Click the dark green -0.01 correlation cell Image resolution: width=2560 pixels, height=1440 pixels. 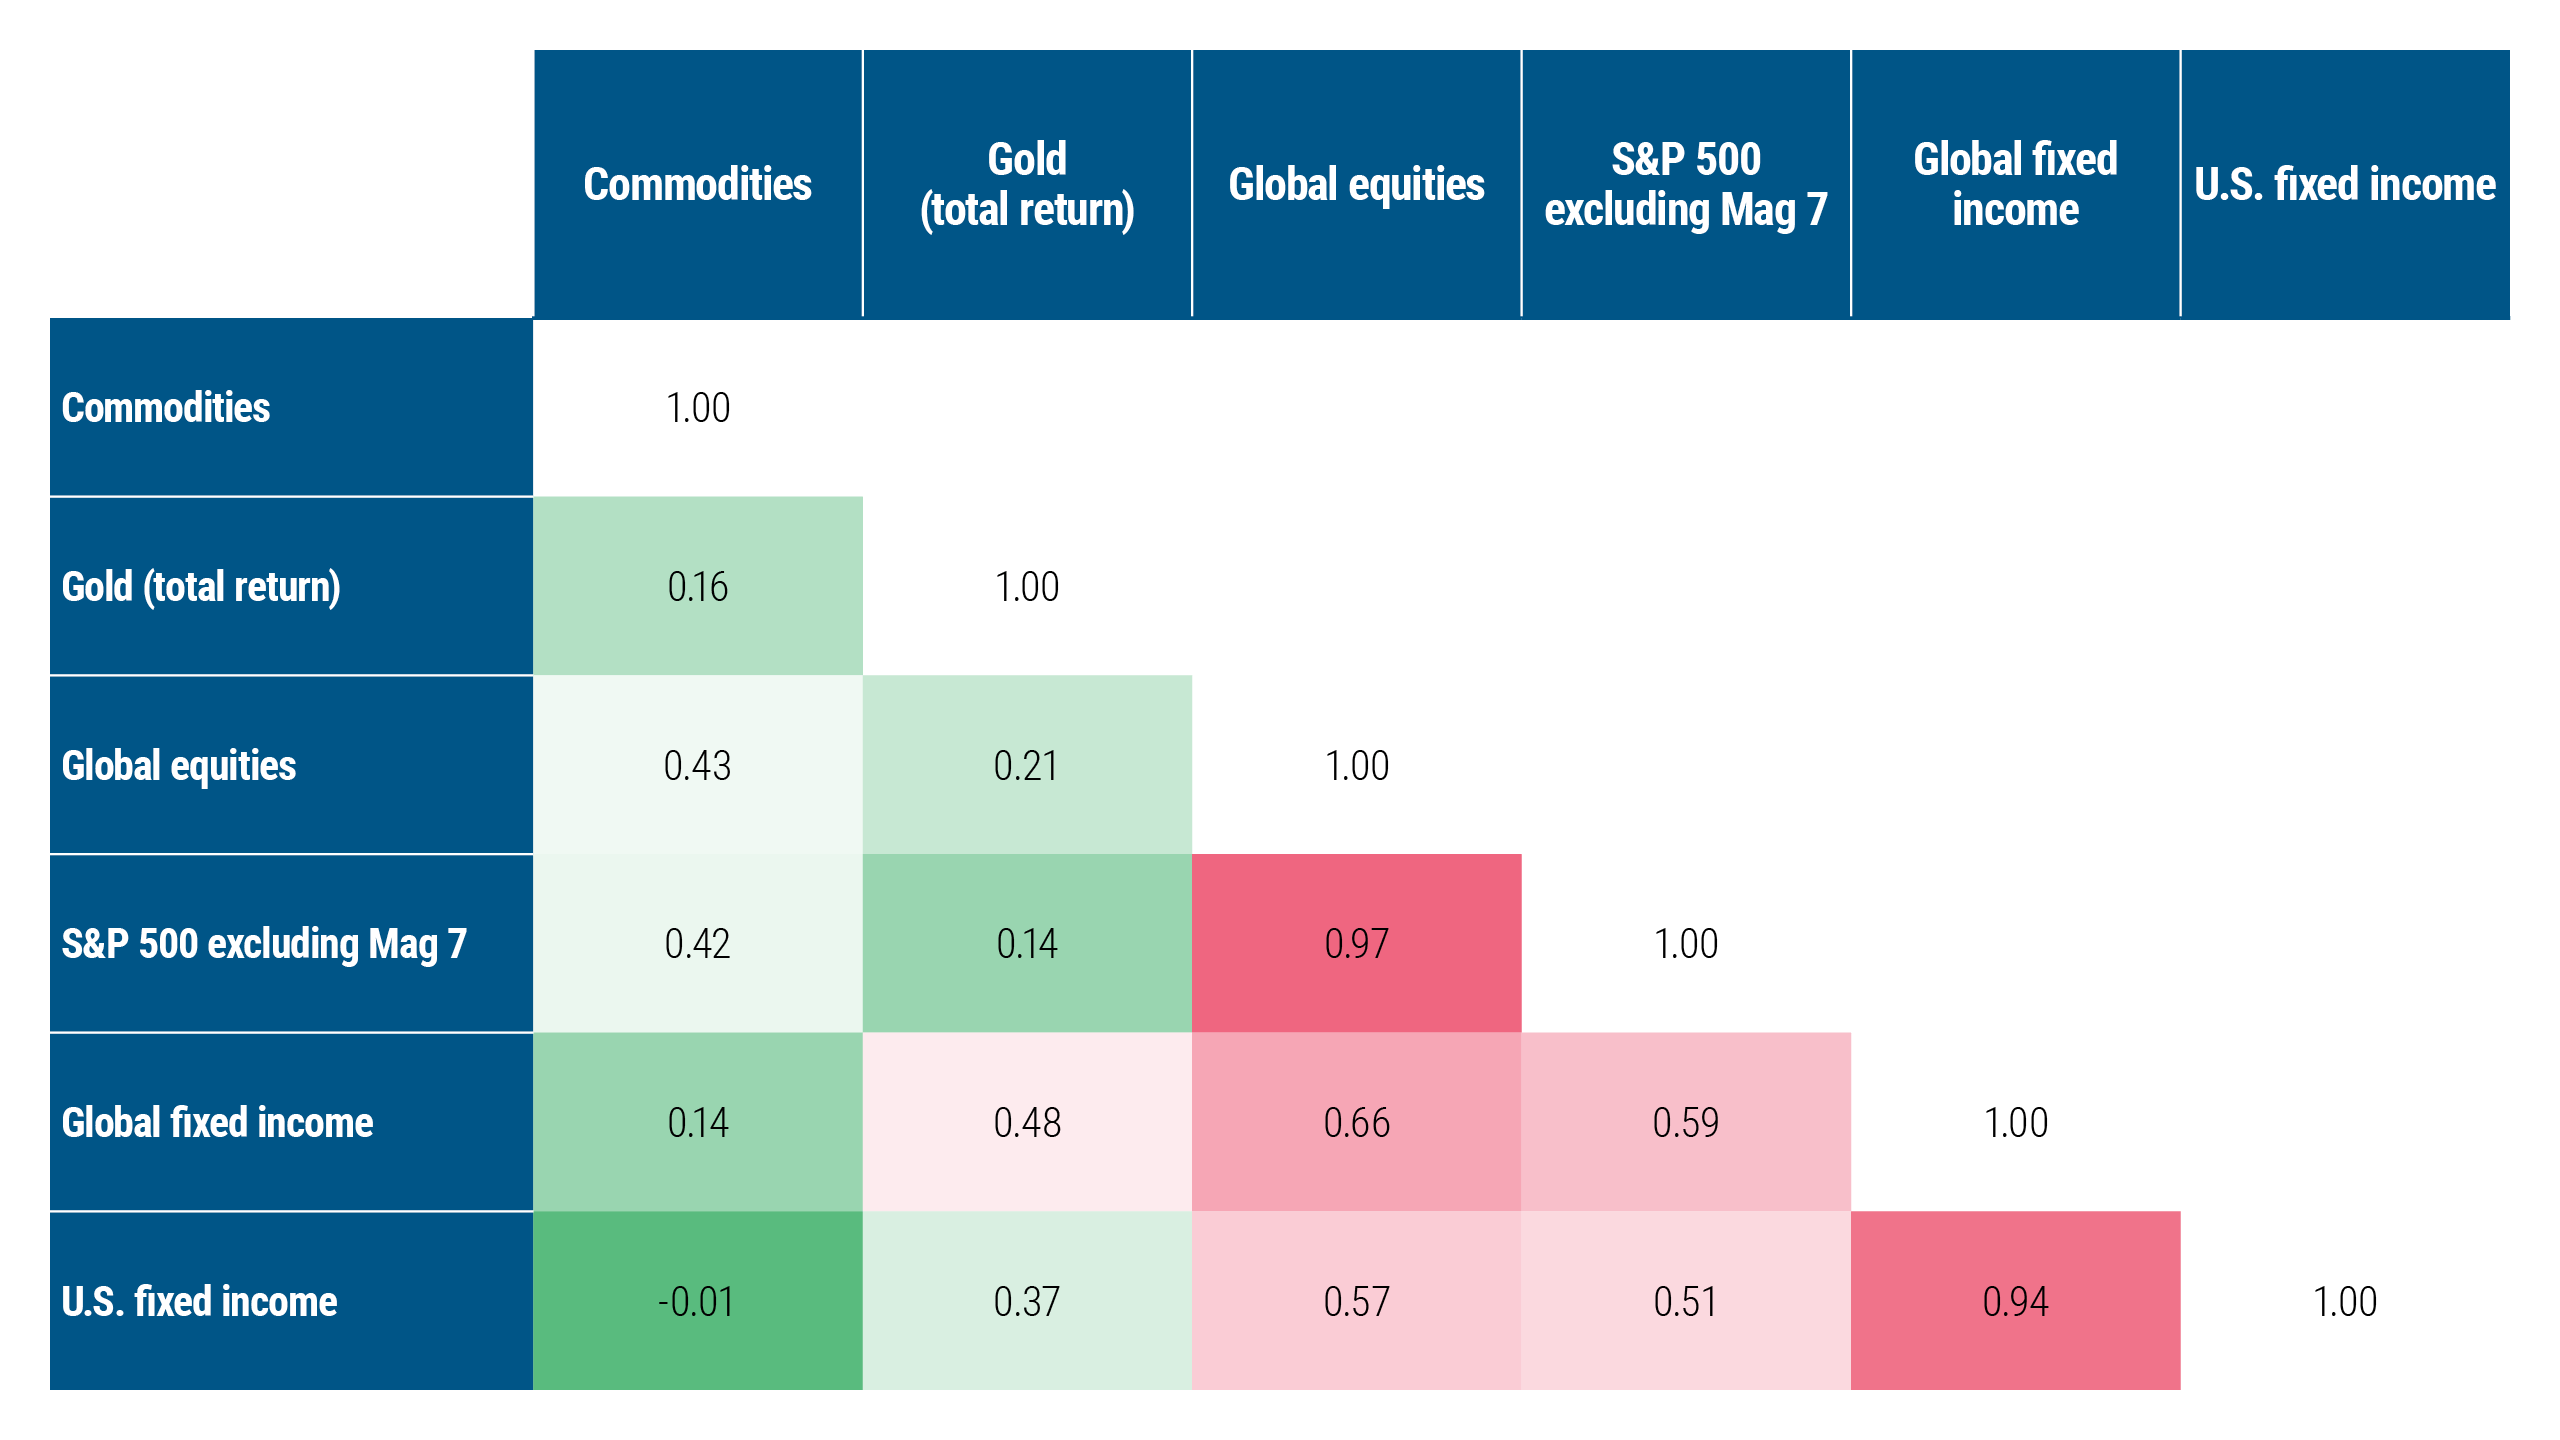tap(697, 1302)
